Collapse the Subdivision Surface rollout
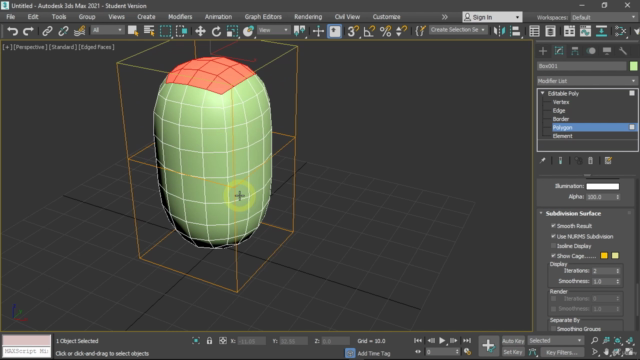 541,213
